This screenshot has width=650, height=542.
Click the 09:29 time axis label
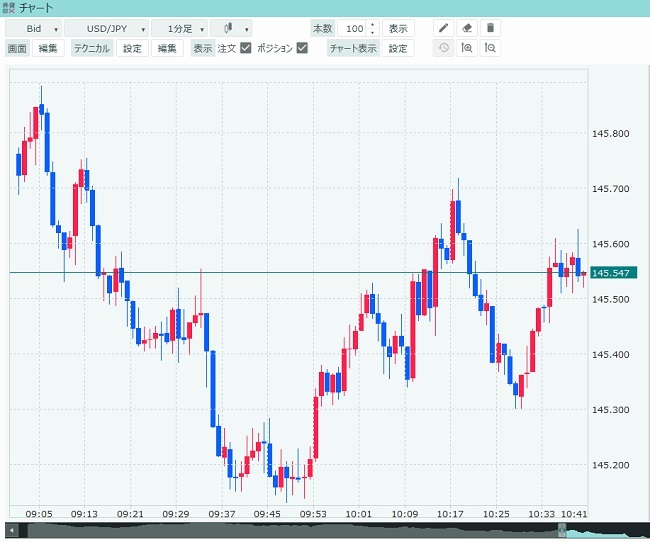pyautogui.click(x=176, y=514)
